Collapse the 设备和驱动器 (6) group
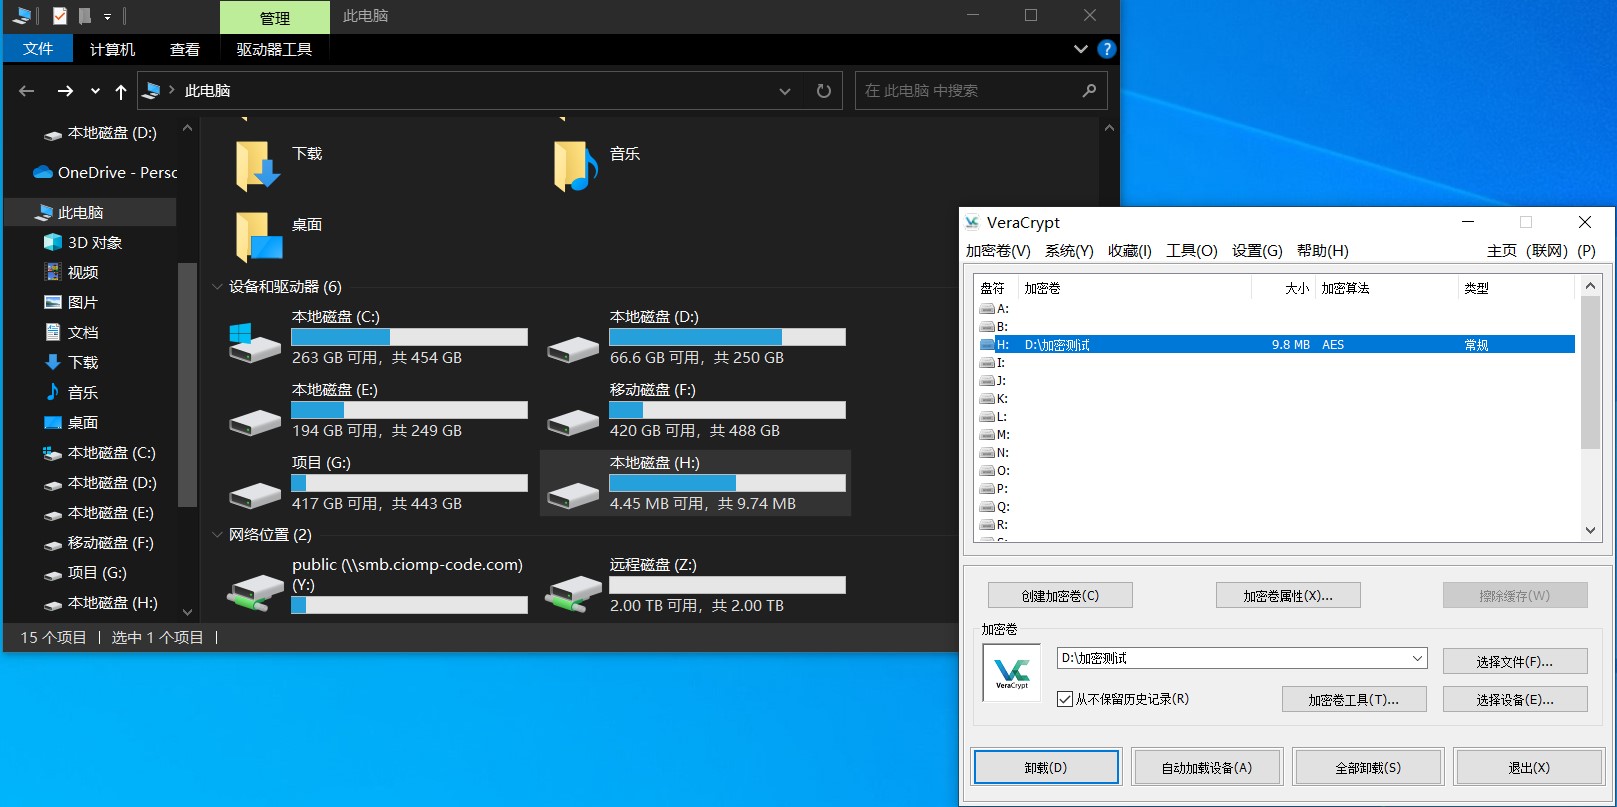This screenshot has width=1617, height=807. pyautogui.click(x=217, y=287)
